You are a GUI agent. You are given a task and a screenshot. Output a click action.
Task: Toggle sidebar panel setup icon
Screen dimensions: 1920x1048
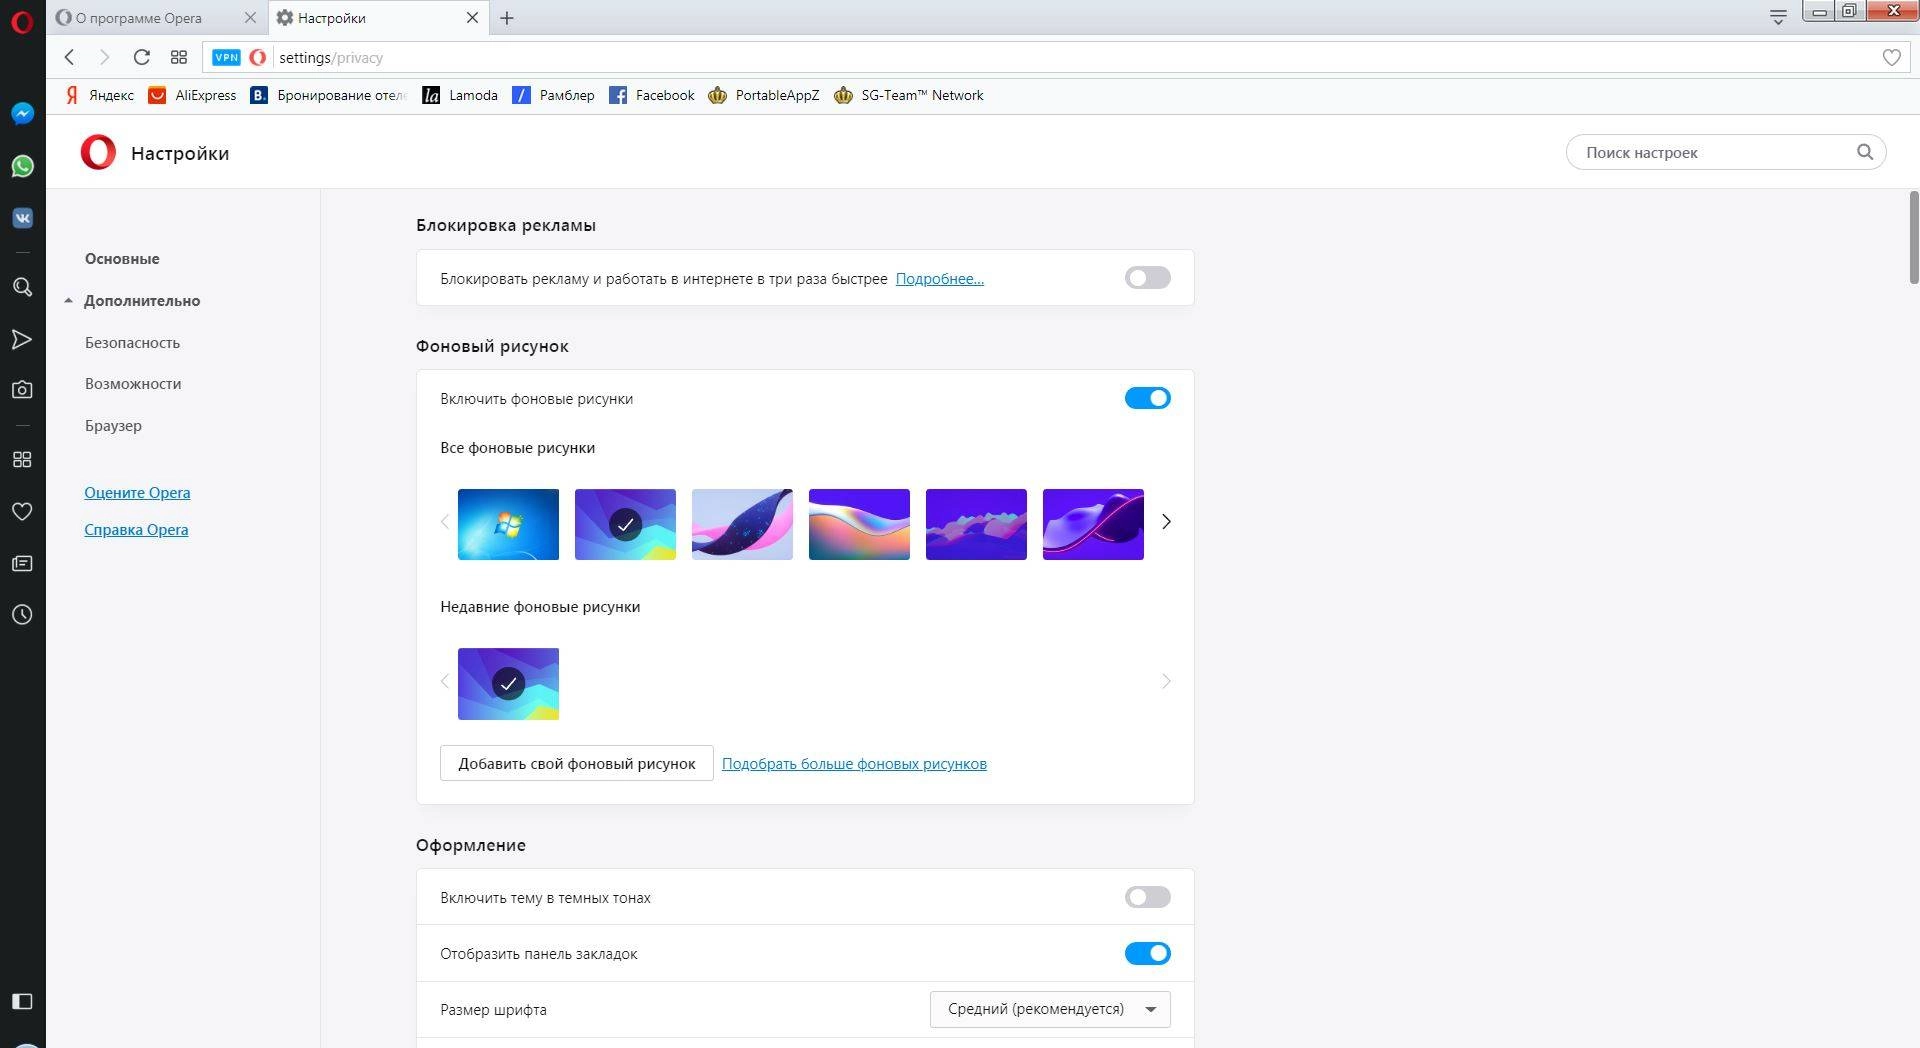[22, 1001]
